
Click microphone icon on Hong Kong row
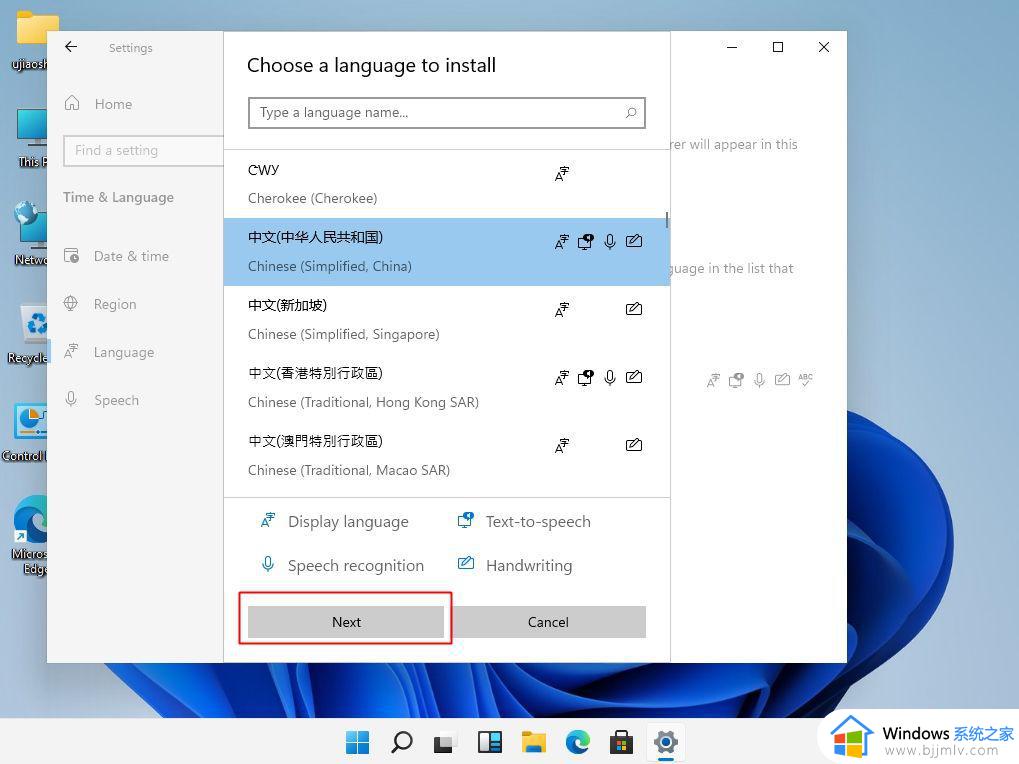(x=610, y=377)
